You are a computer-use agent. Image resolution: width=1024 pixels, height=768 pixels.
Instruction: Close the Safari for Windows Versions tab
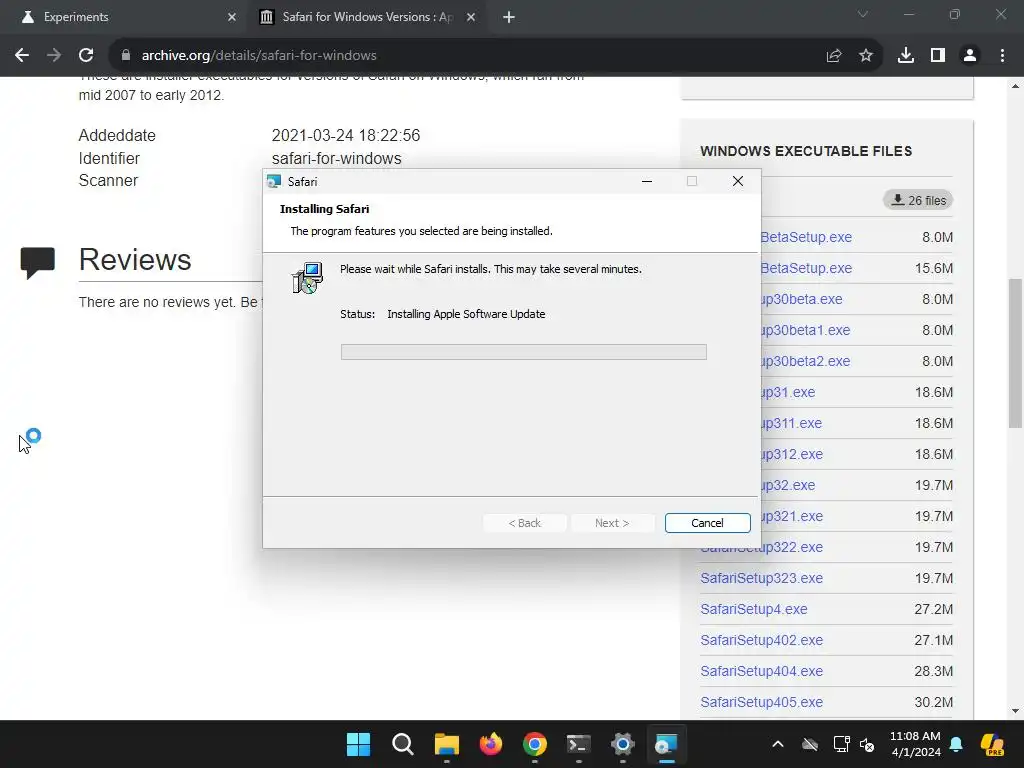[x=471, y=17]
